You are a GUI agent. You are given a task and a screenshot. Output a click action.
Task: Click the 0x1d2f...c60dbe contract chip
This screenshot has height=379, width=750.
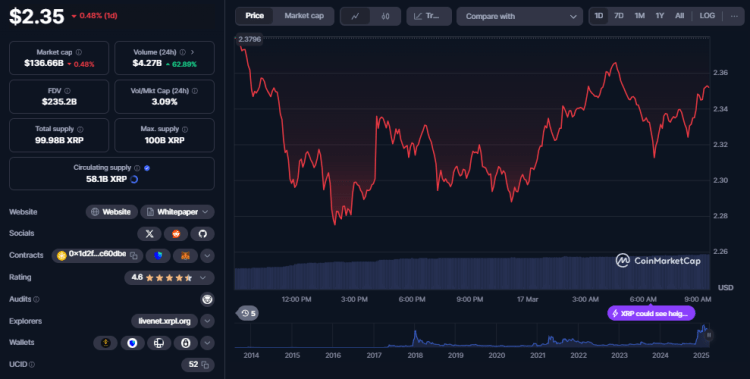(x=97, y=256)
